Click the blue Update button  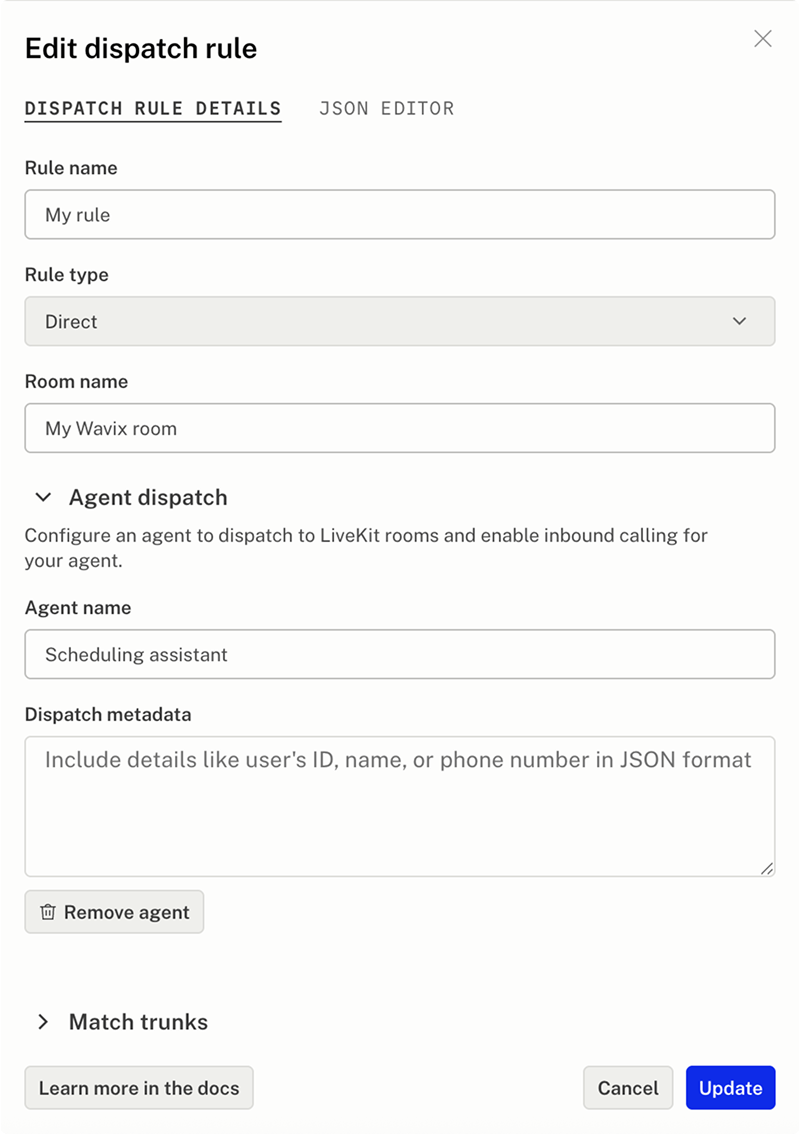click(x=730, y=1088)
